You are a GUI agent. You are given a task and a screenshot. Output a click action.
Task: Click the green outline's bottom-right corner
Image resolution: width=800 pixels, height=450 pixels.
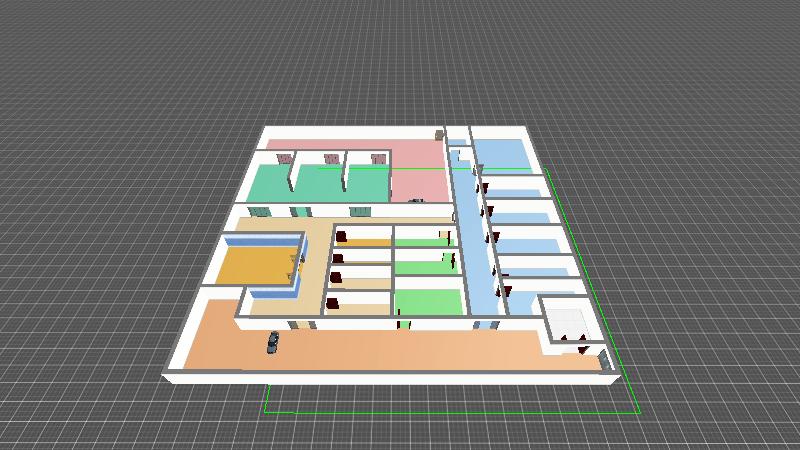(x=639, y=412)
